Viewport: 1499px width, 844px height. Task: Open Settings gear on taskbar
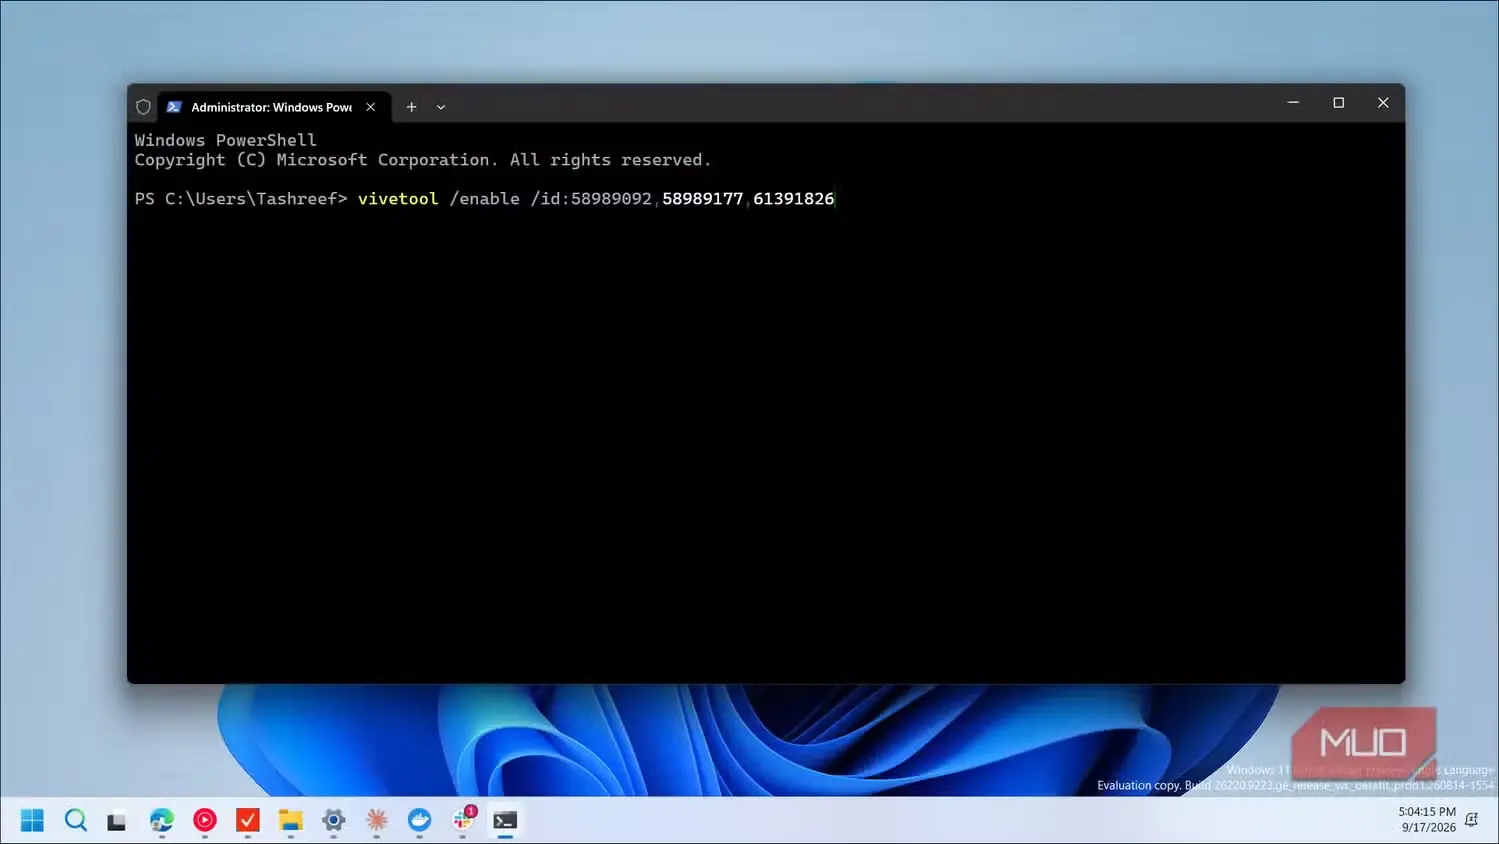click(334, 820)
